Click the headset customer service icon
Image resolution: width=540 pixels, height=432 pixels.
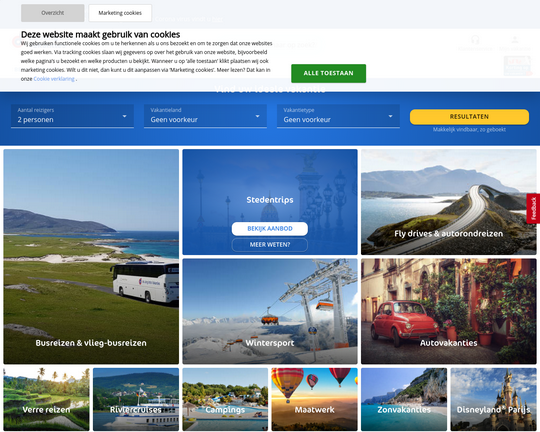coord(475,40)
